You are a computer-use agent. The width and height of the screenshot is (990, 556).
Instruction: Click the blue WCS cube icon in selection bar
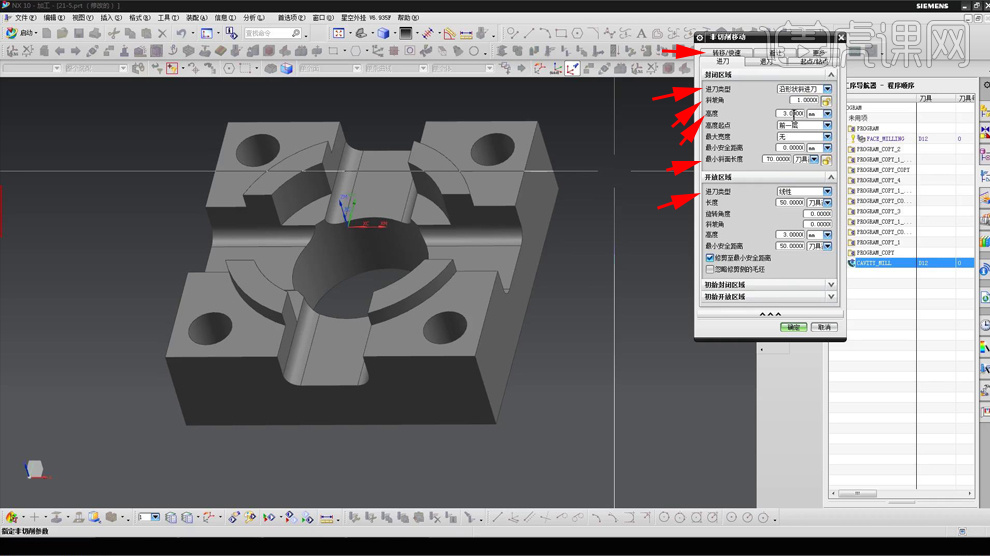(x=287, y=68)
